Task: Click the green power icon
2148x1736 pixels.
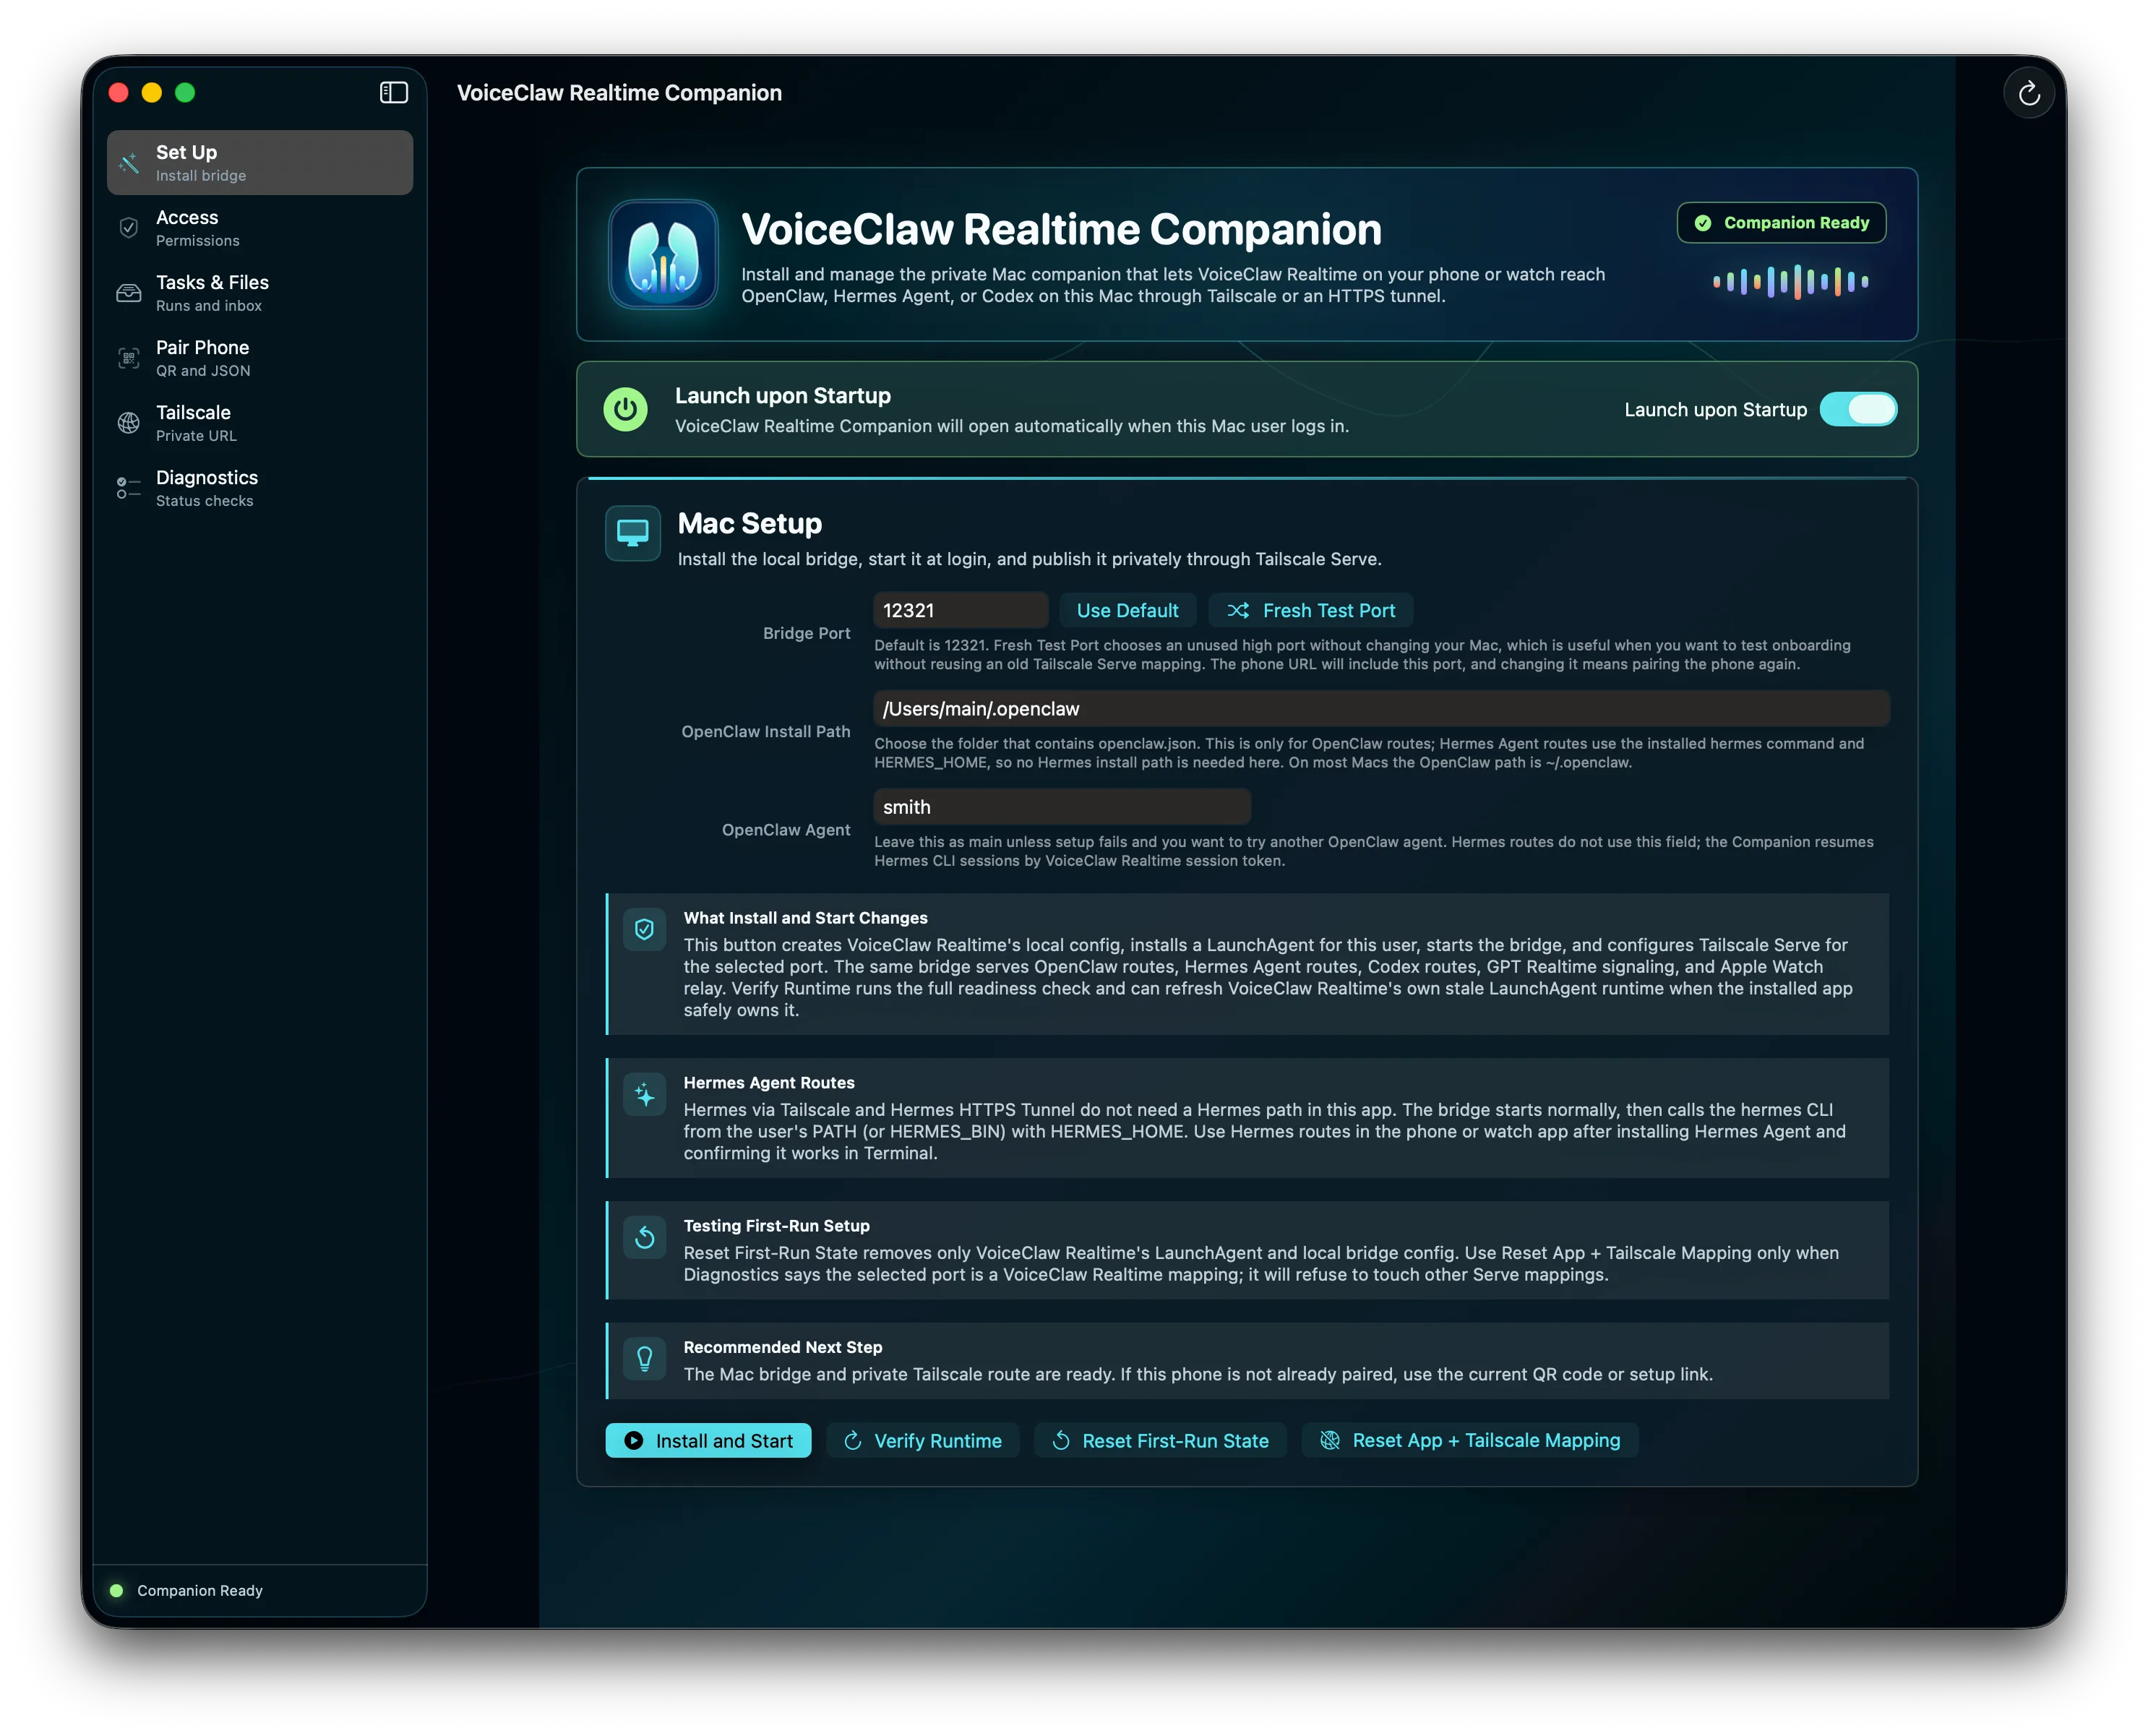Action: pyautogui.click(x=626, y=409)
